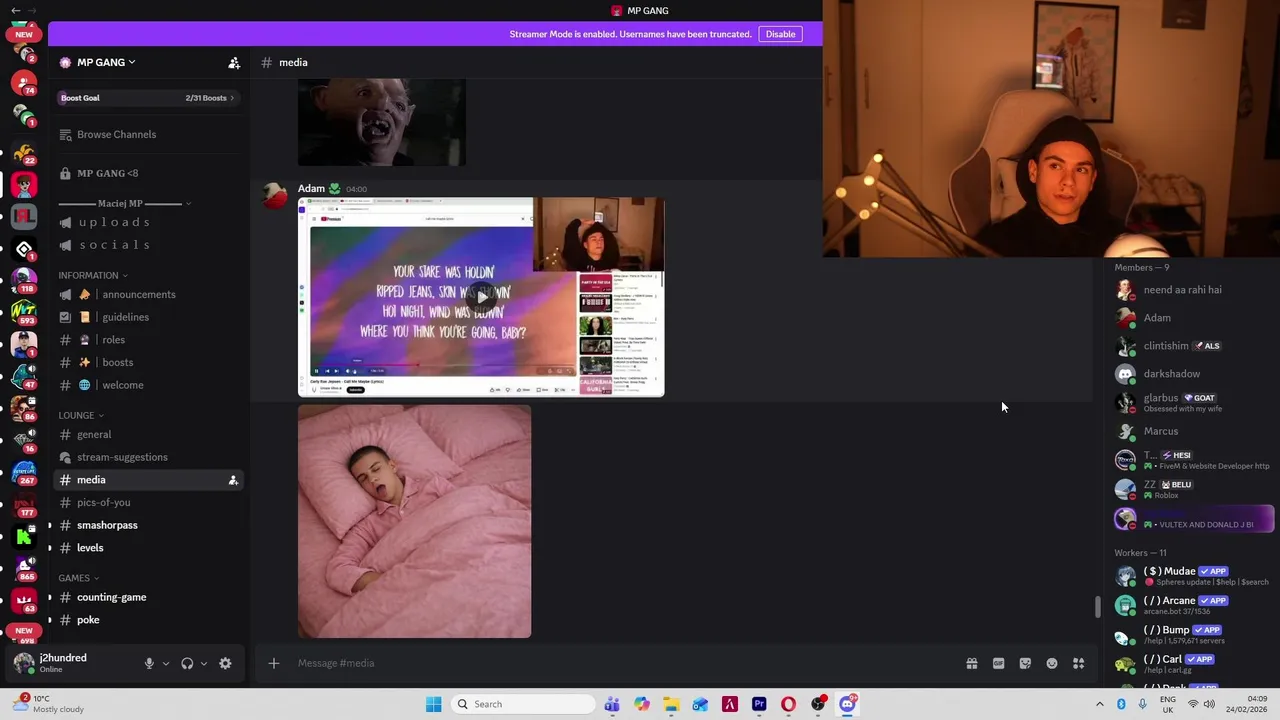
Task: Switch to the pics-of-you channel
Action: (147, 502)
